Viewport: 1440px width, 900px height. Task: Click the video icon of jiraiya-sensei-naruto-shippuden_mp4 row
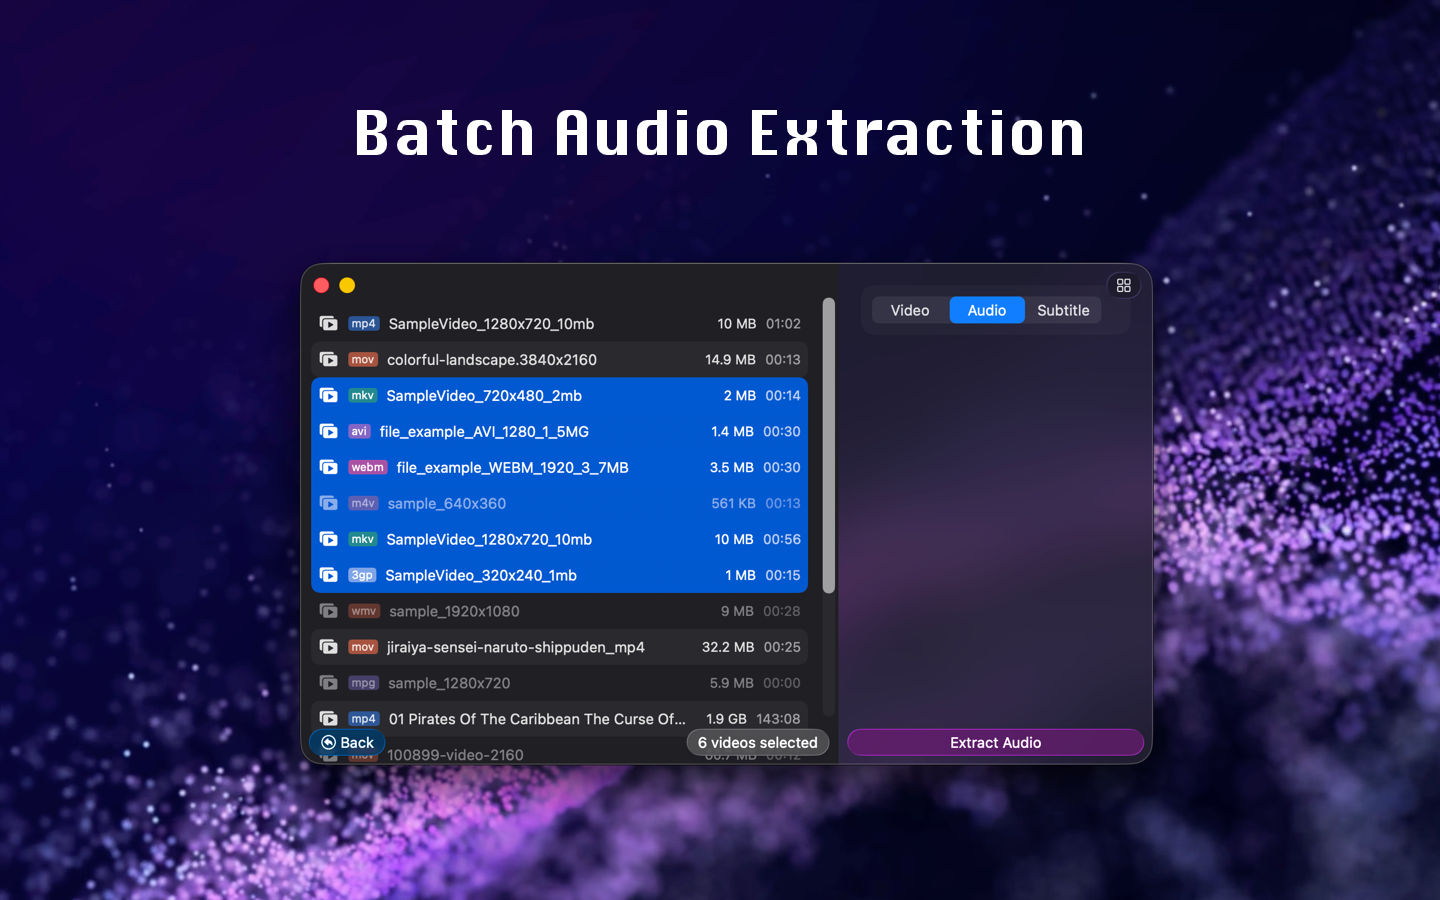point(328,647)
